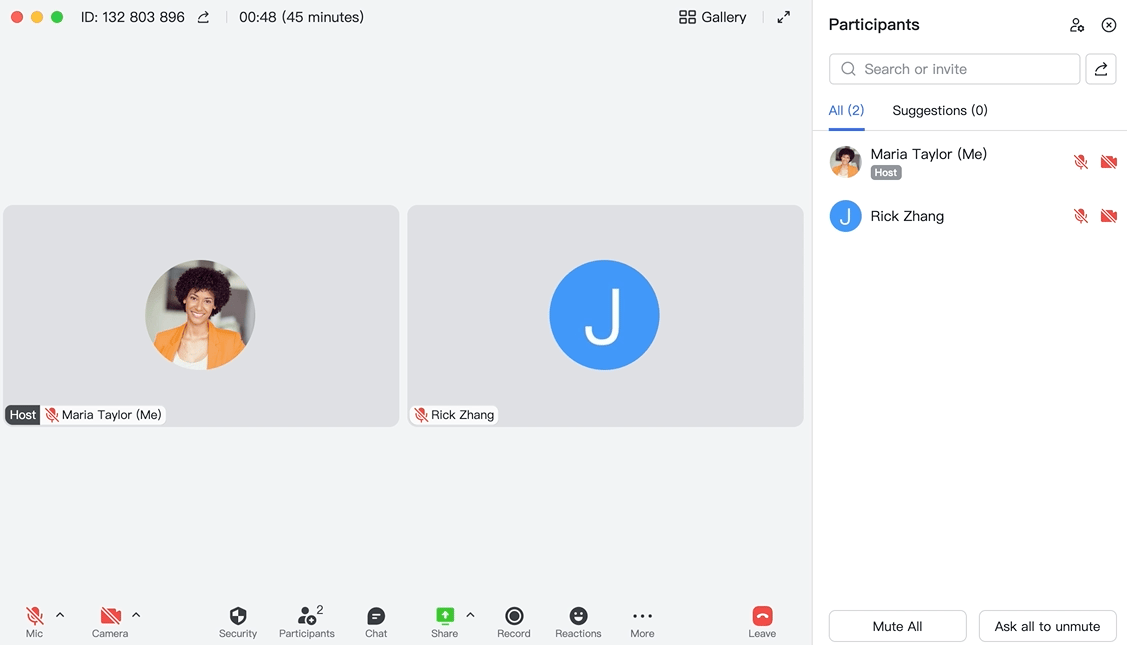Toggle Rick Zhang's microphone in participants list
The width and height of the screenshot is (1127, 645).
tap(1081, 216)
